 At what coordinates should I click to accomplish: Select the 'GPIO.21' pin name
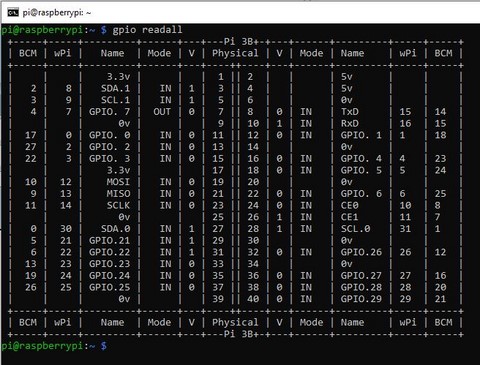click(x=109, y=240)
